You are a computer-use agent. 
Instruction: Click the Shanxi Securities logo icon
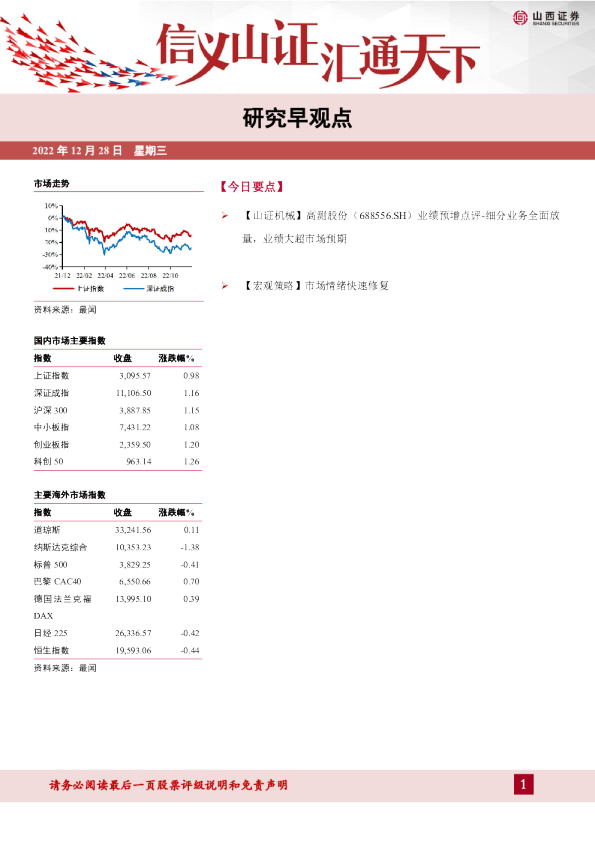520,18
